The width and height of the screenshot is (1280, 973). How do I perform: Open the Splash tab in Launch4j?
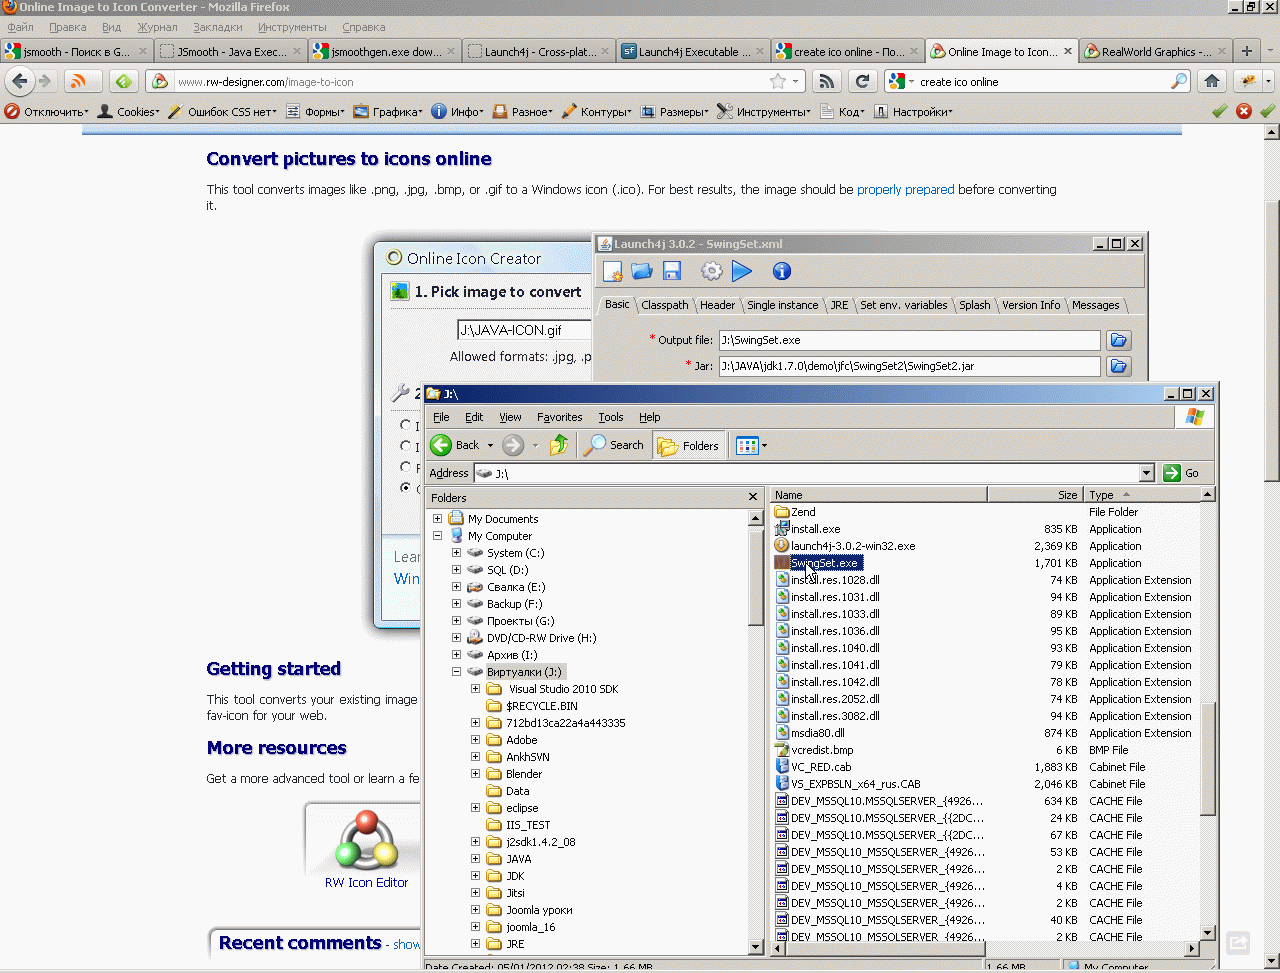[975, 305]
